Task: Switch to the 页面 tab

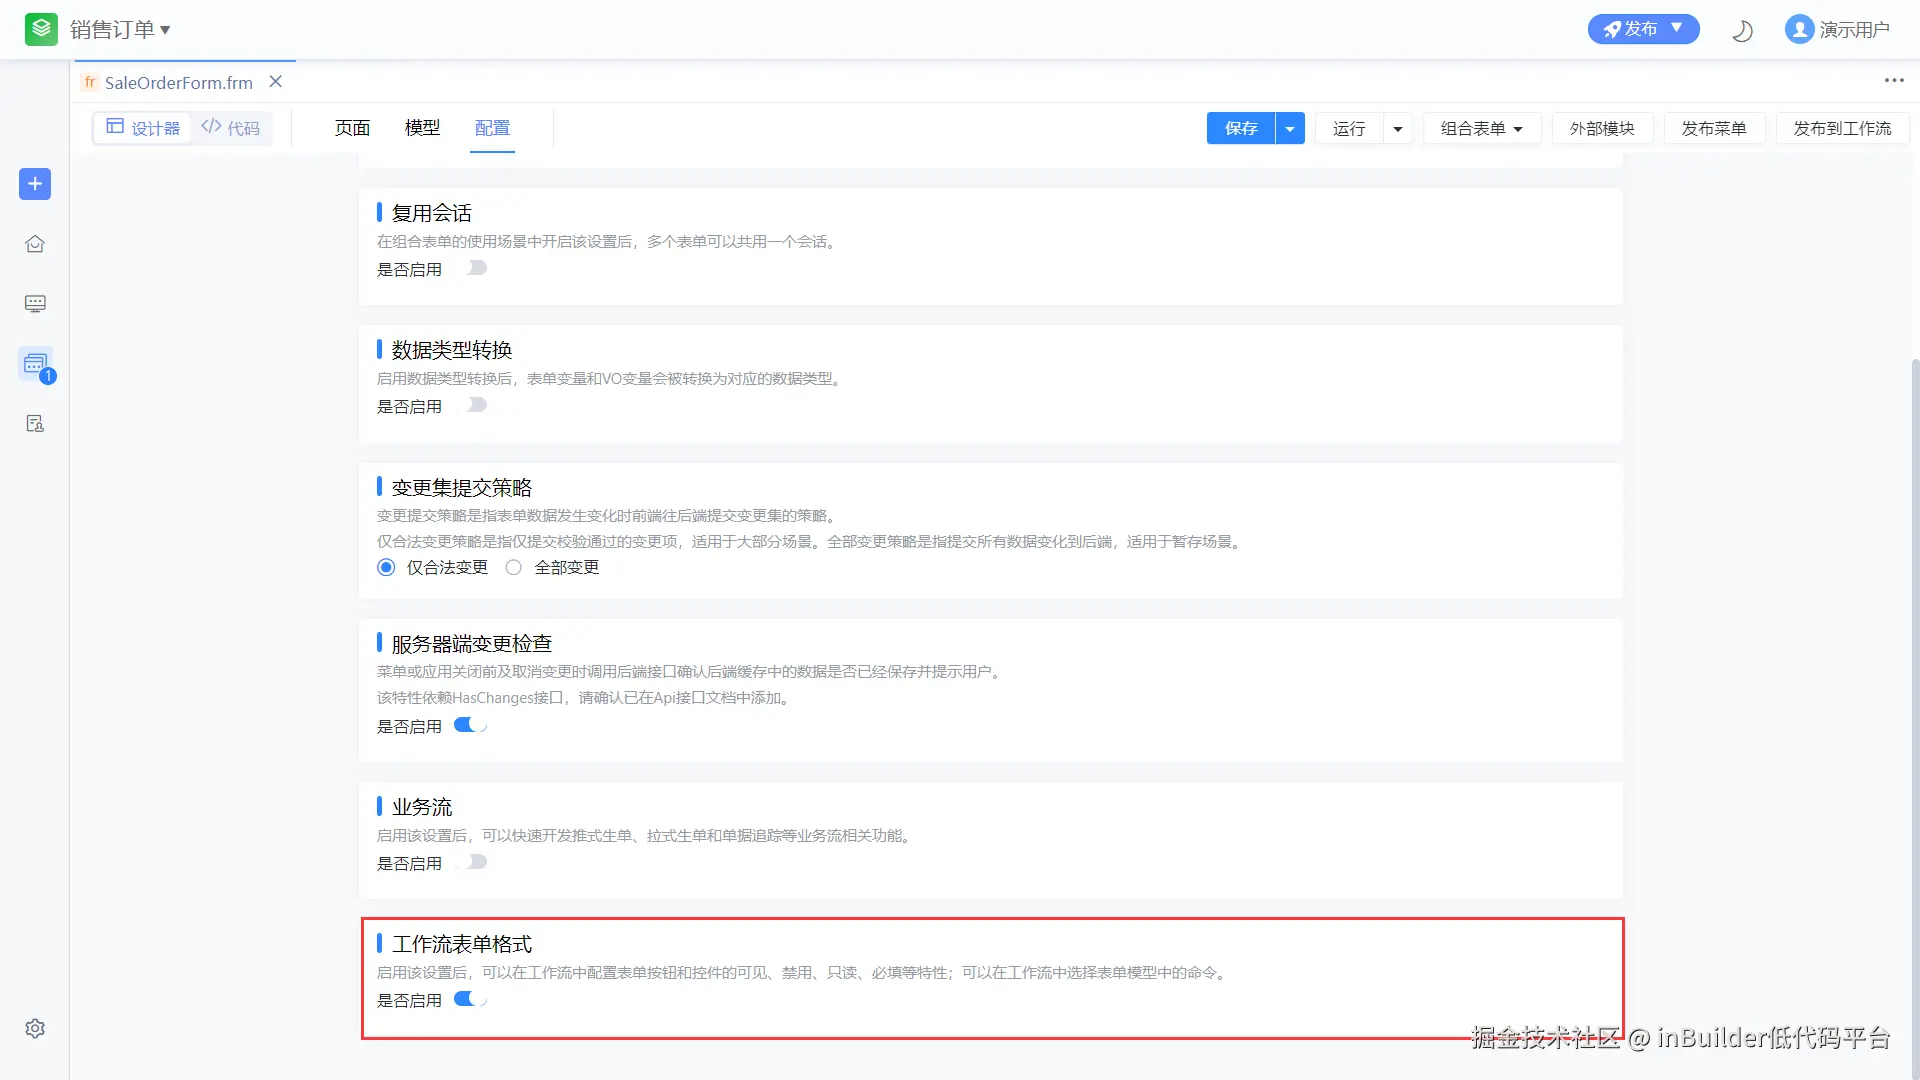Action: 352,128
